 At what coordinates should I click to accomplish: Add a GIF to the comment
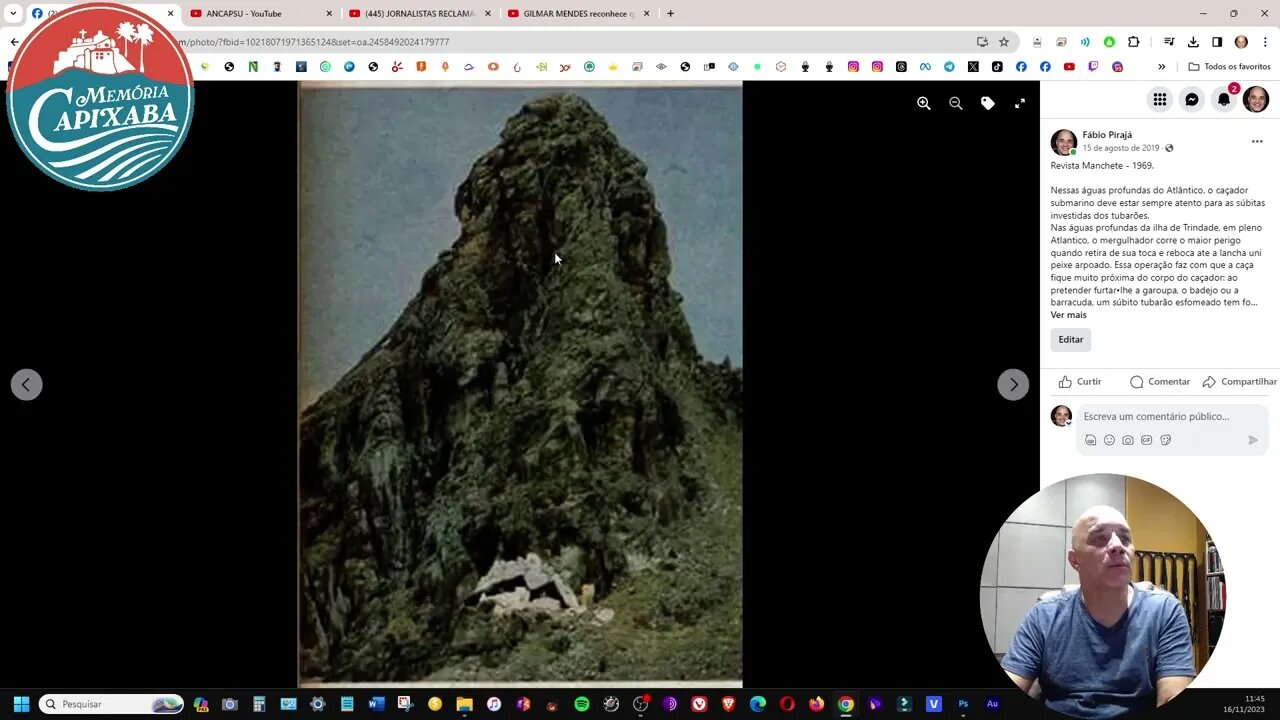point(1147,440)
